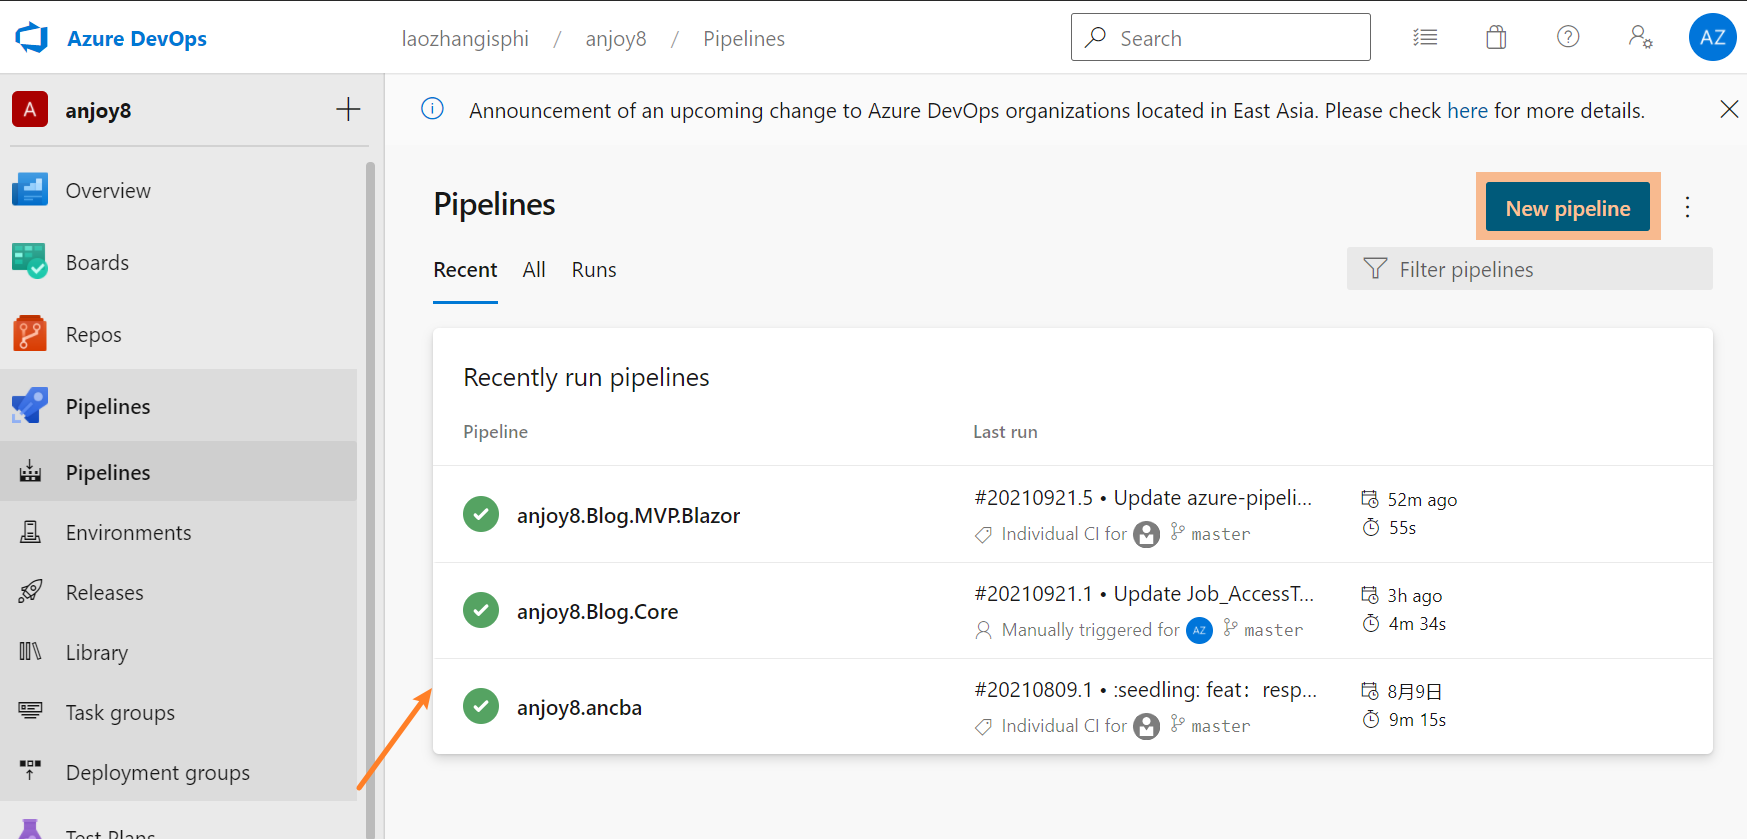The width and height of the screenshot is (1747, 839).
Task: Dismiss the announcement banner
Action: pos(1729,109)
